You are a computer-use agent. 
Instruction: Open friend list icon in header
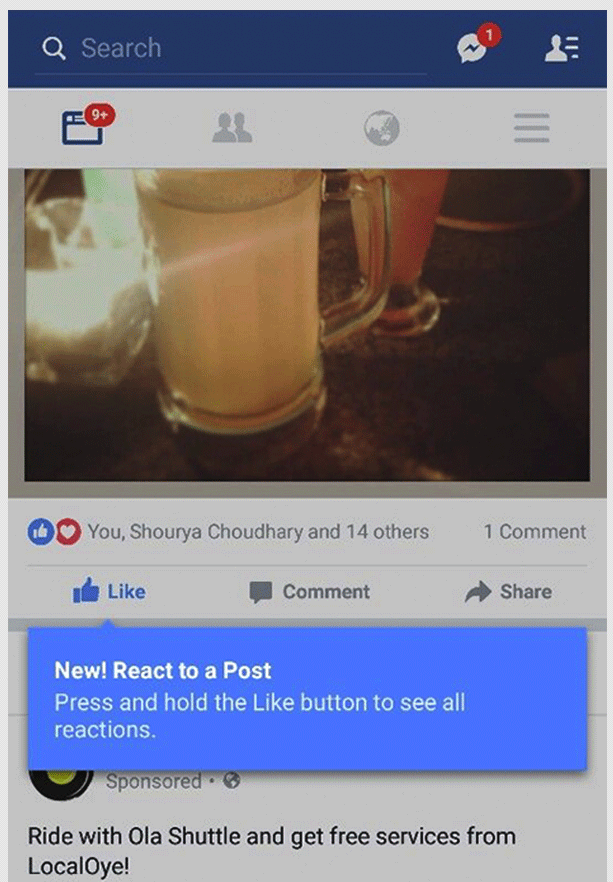pyautogui.click(x=561, y=48)
